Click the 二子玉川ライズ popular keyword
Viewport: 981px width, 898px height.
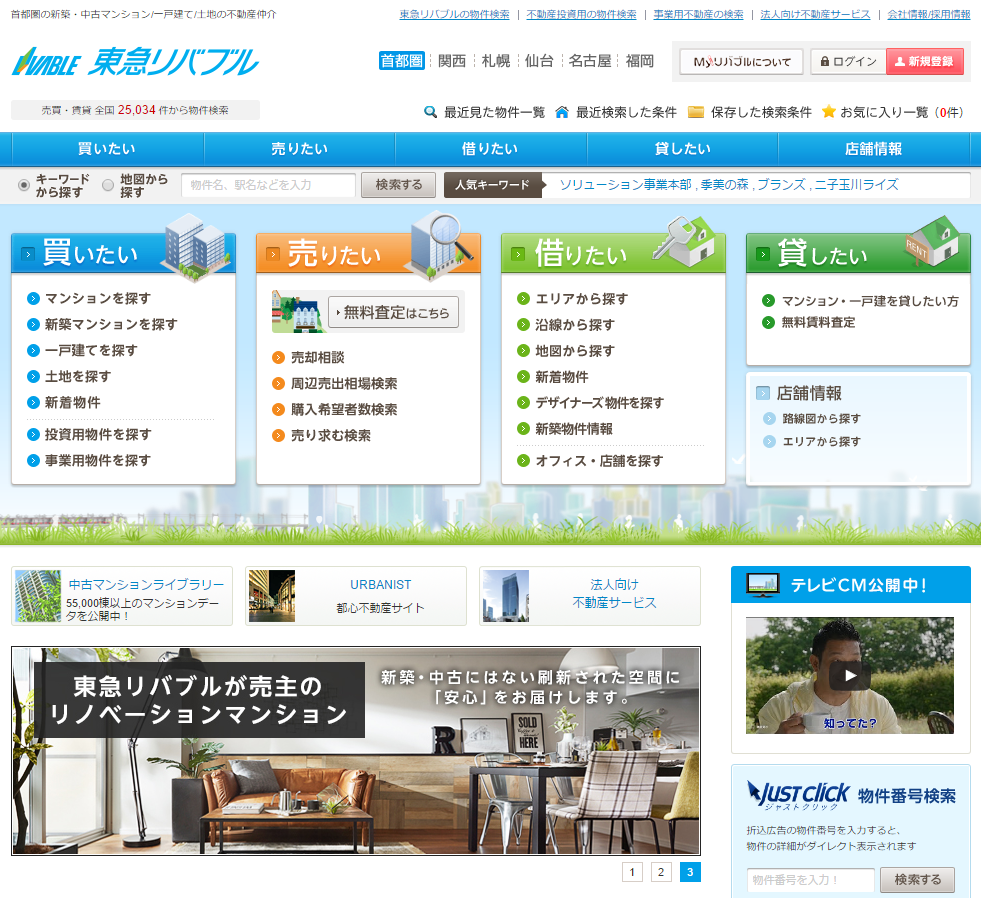tap(856, 185)
